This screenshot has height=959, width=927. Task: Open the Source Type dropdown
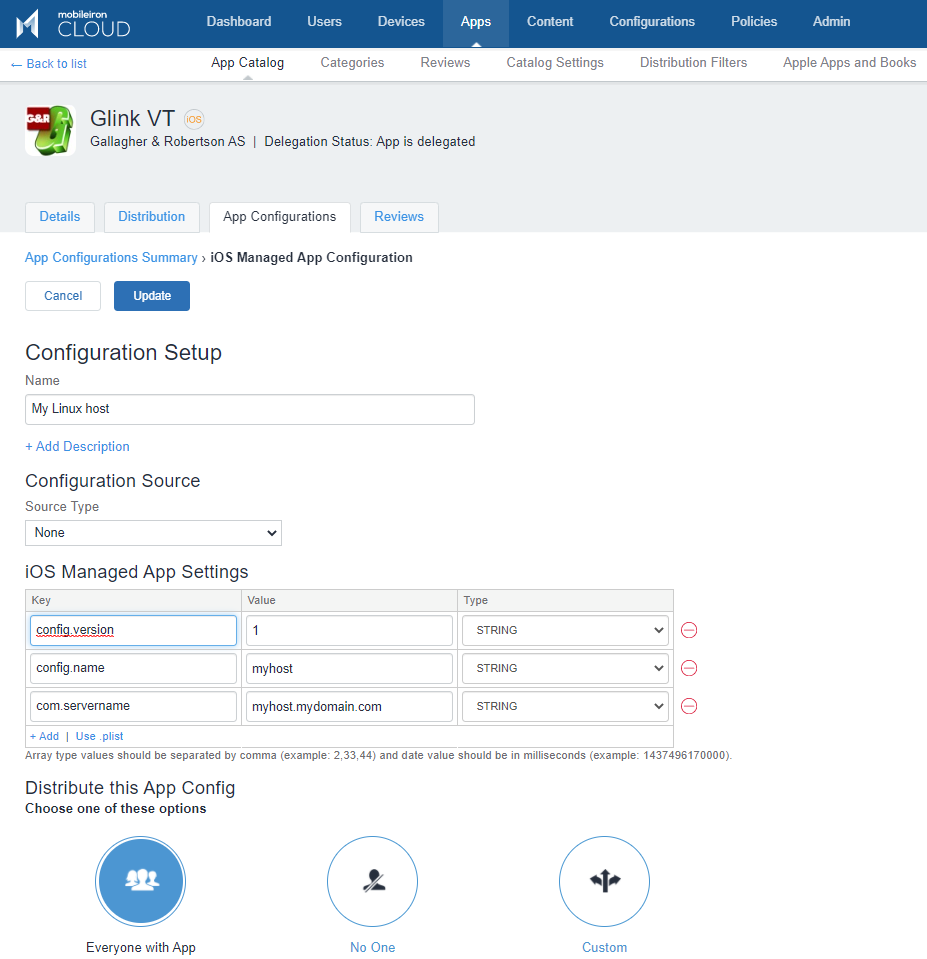click(x=153, y=533)
